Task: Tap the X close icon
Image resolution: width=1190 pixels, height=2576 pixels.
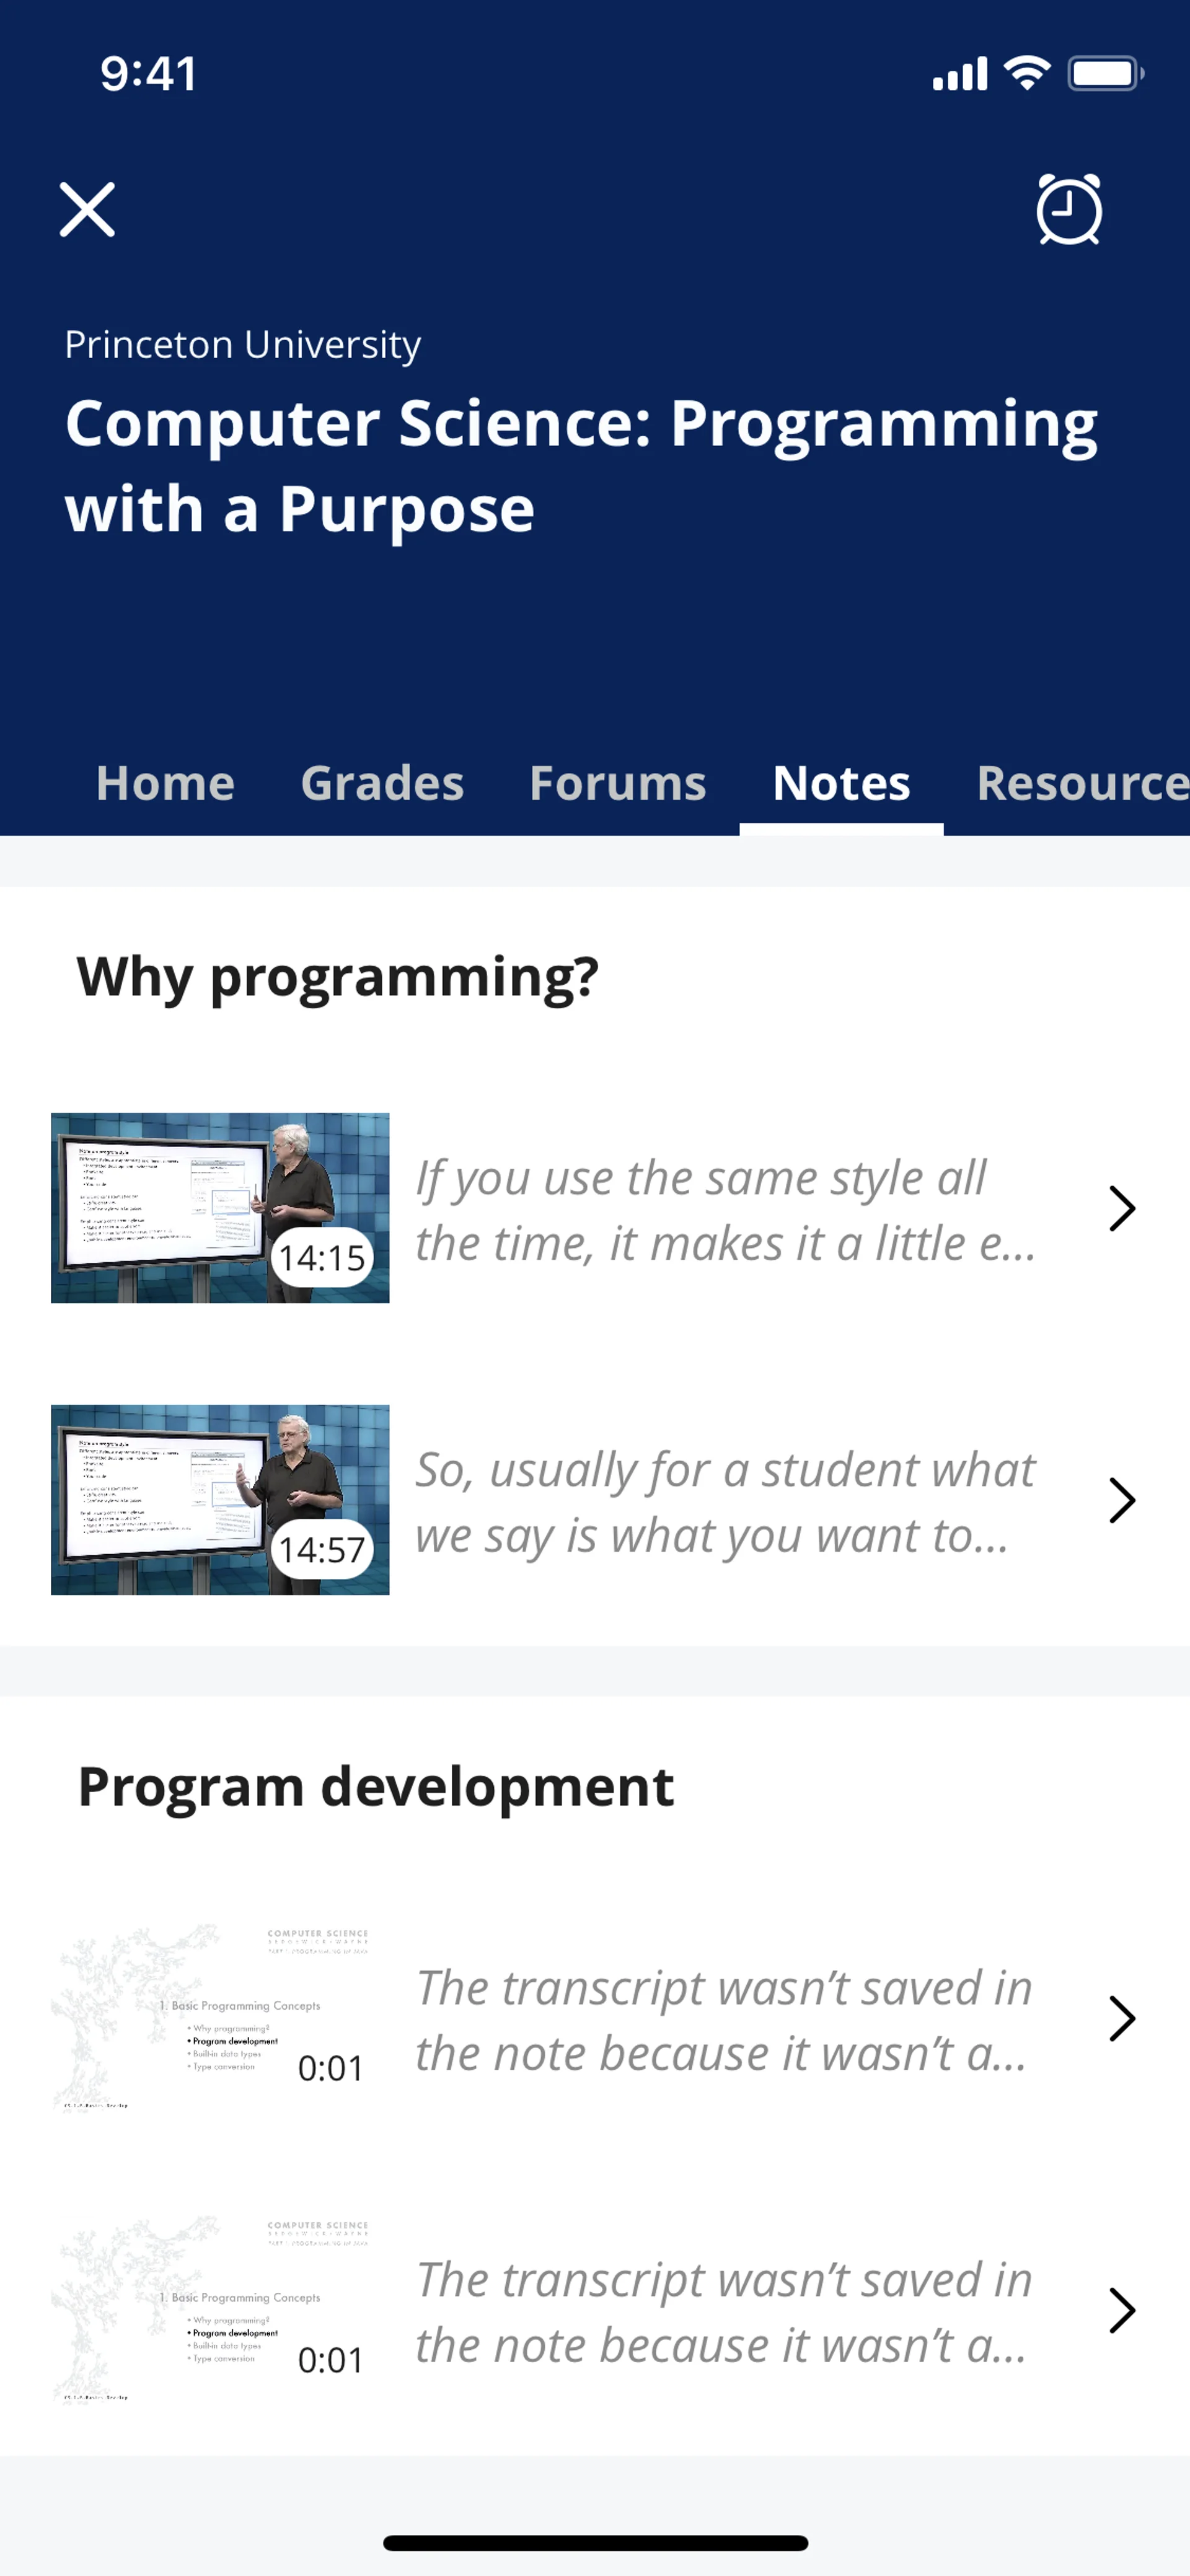Action: (87, 210)
